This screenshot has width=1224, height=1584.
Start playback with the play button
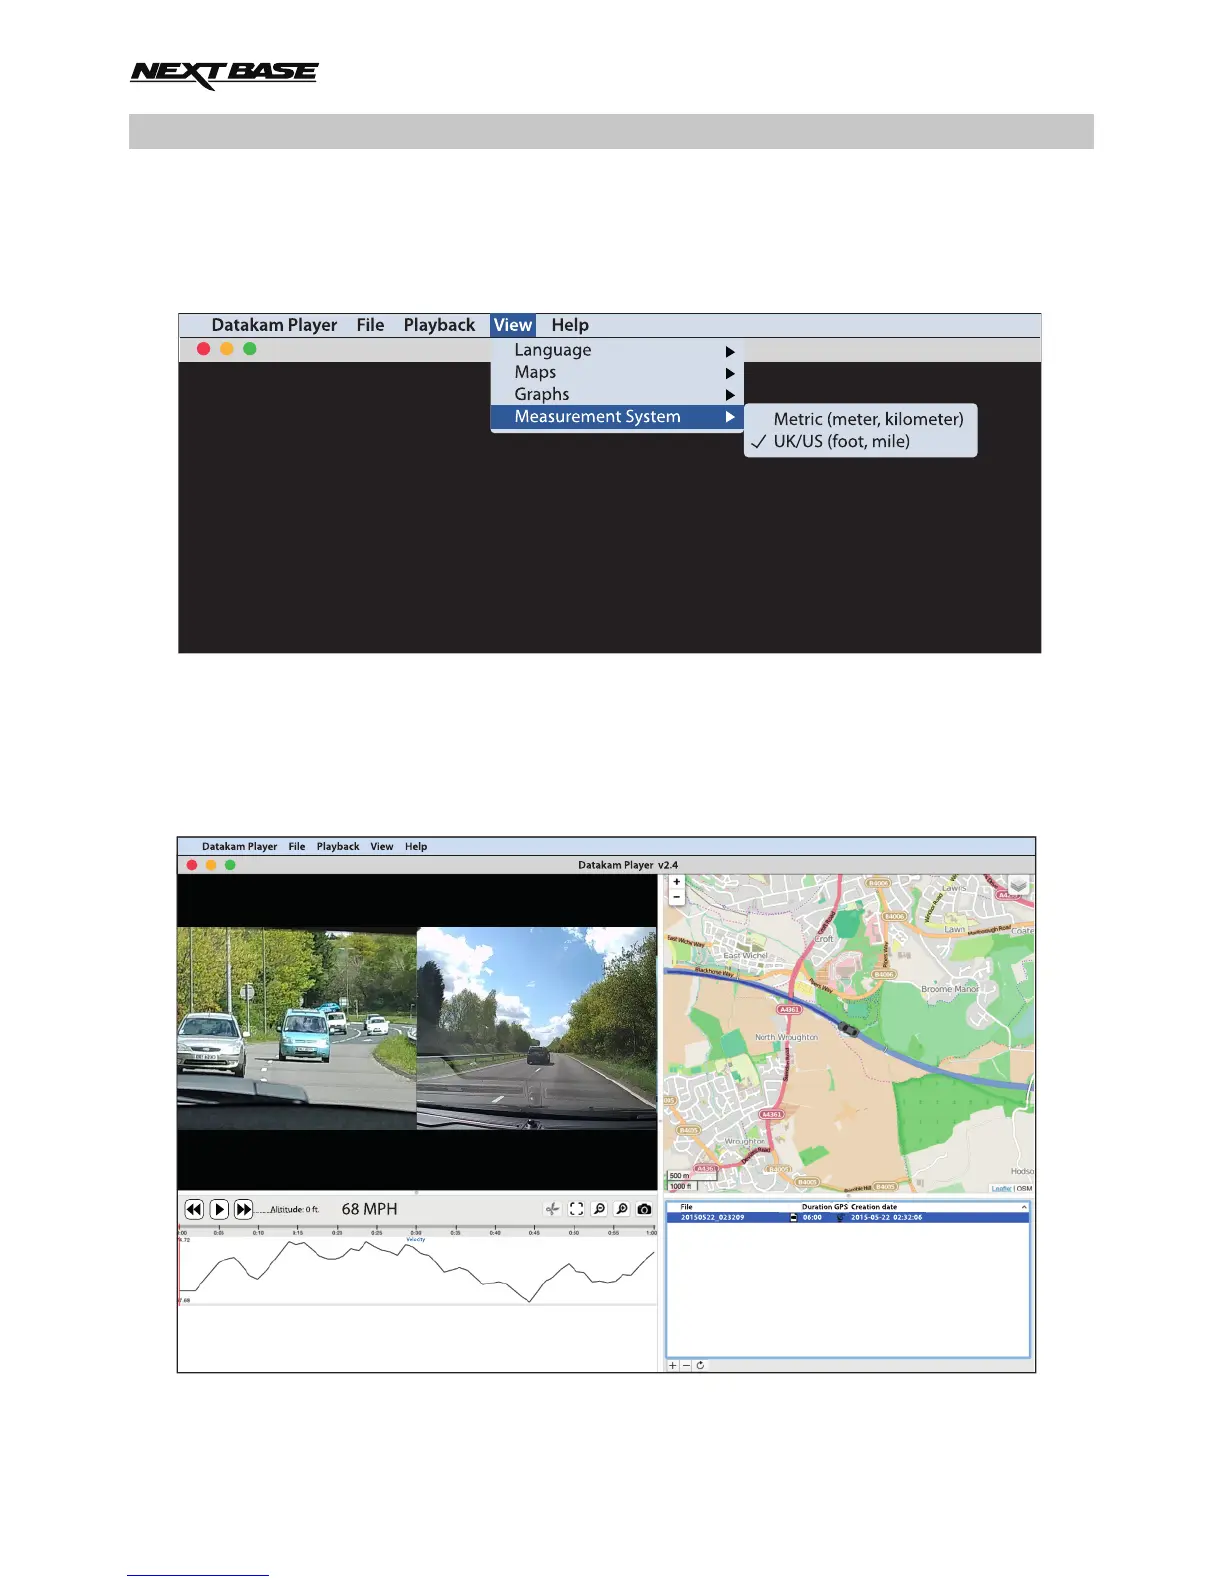[219, 1209]
